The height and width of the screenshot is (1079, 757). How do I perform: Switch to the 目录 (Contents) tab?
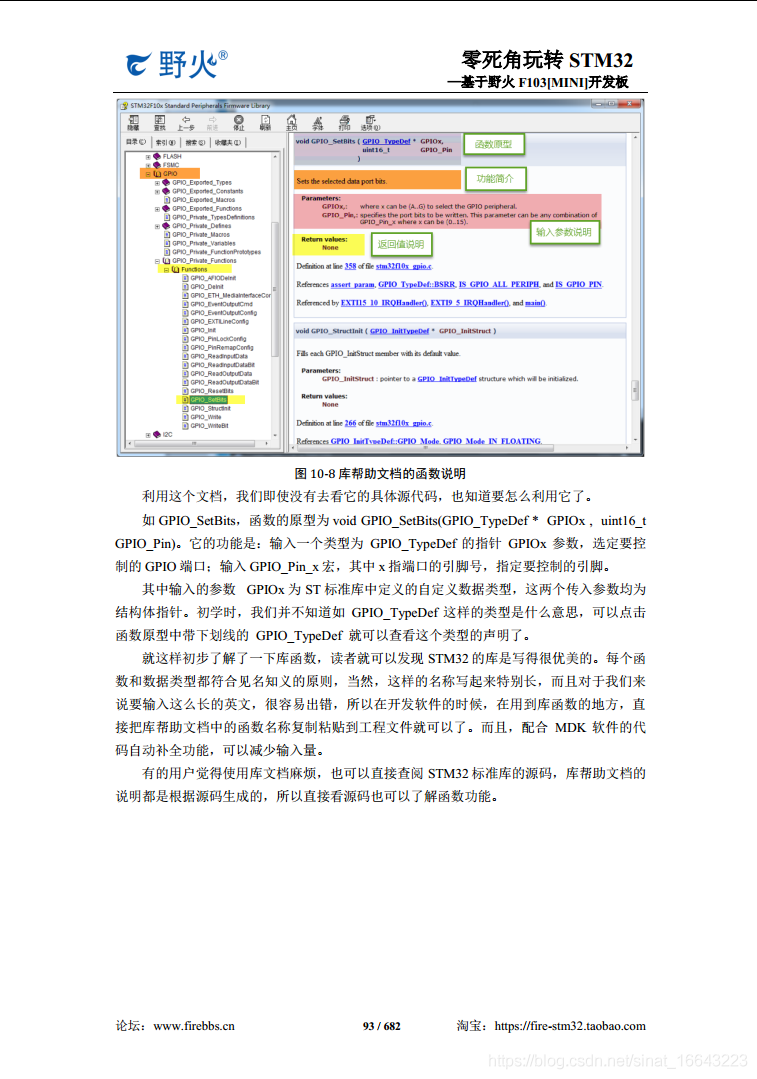136,142
